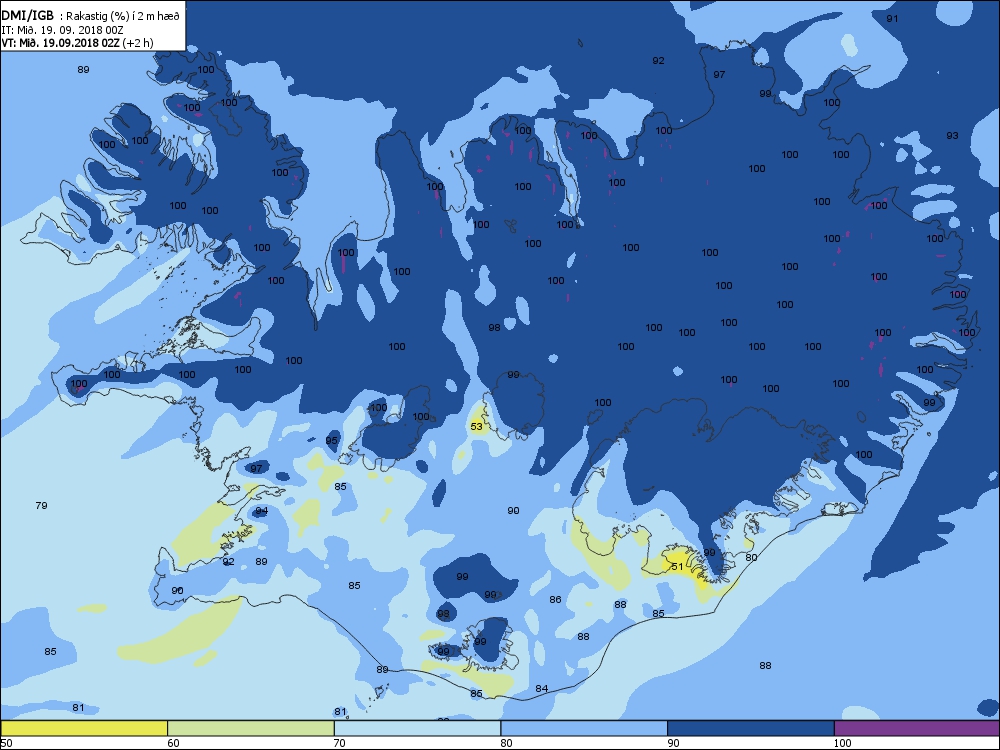Click the 'VT: Mið. 19.09.2018 02Z (+2 h)' line
The image size is (1000, 750).
pos(77,43)
